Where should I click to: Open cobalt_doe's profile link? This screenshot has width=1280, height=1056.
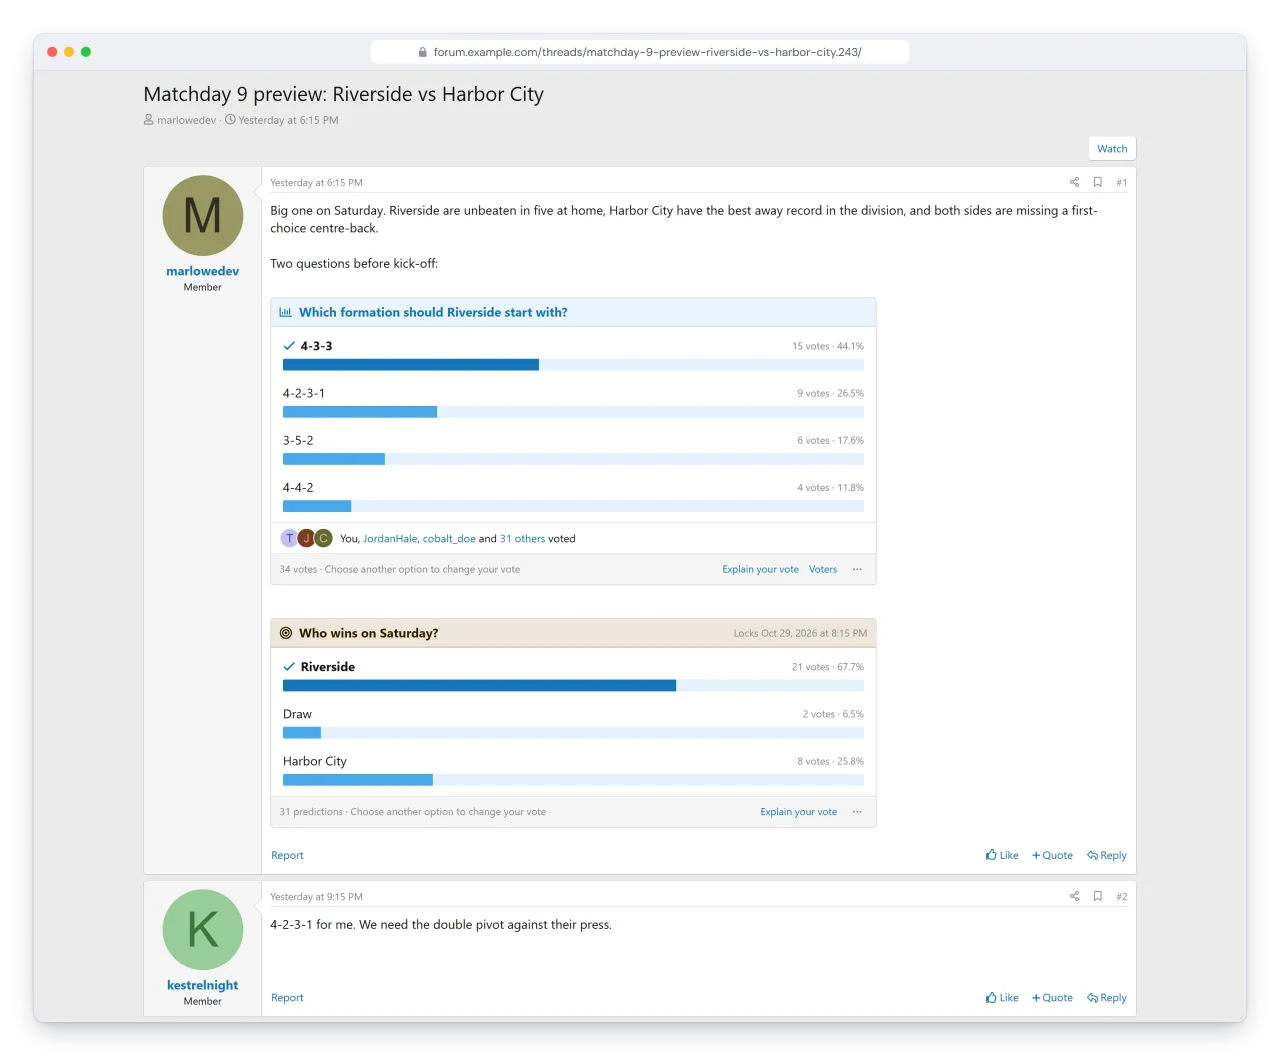point(449,538)
